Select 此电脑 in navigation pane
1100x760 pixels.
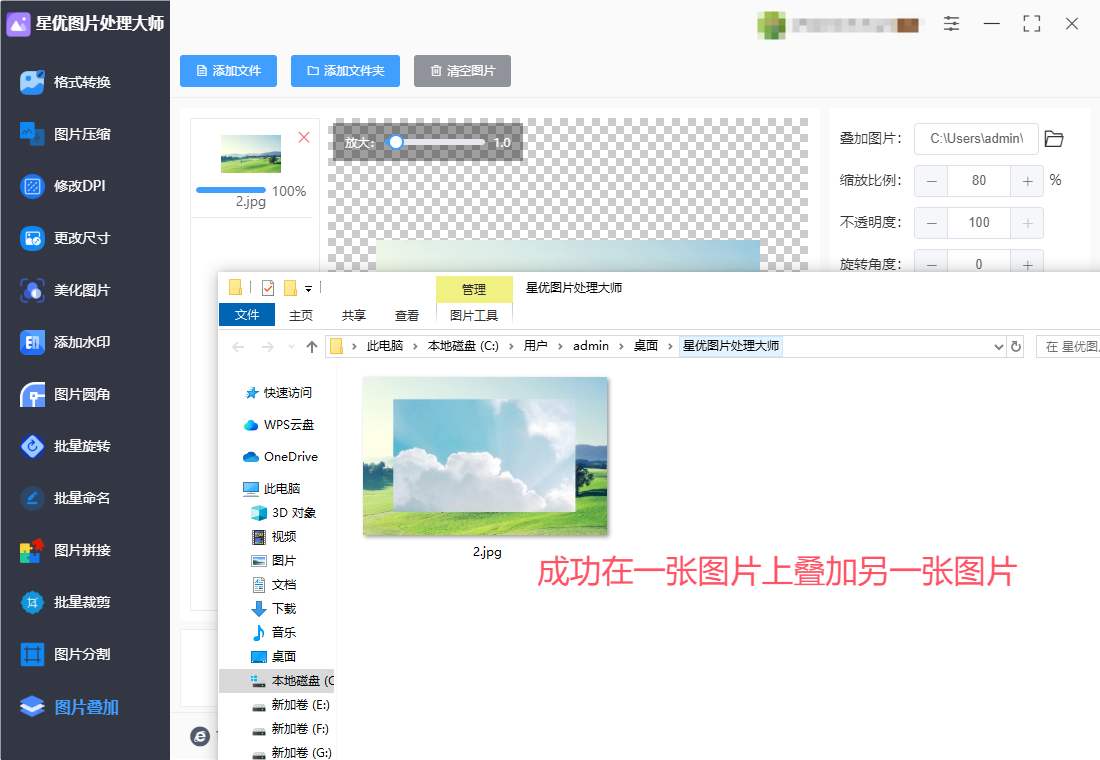pos(271,488)
